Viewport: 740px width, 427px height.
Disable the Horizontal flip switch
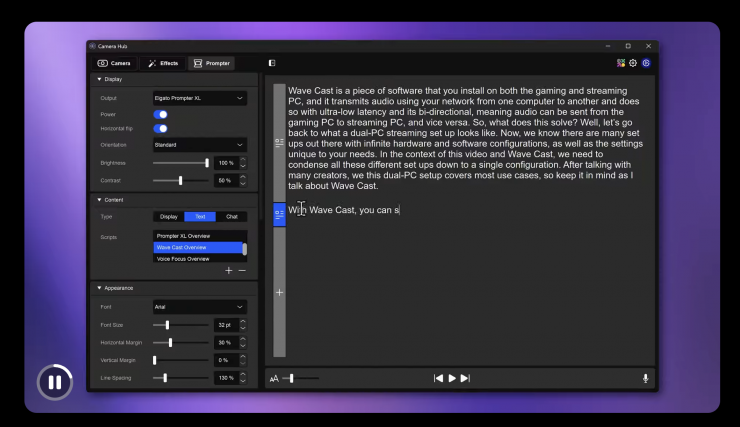[x=160, y=129]
